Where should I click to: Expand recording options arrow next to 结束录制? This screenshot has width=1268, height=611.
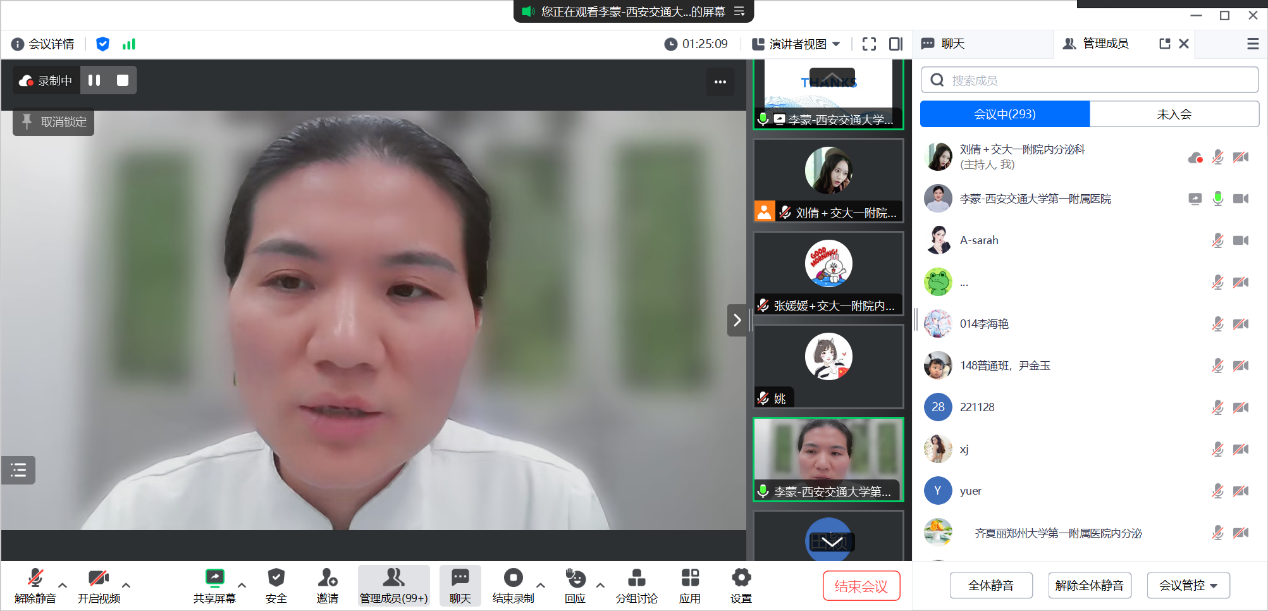pyautogui.click(x=540, y=585)
